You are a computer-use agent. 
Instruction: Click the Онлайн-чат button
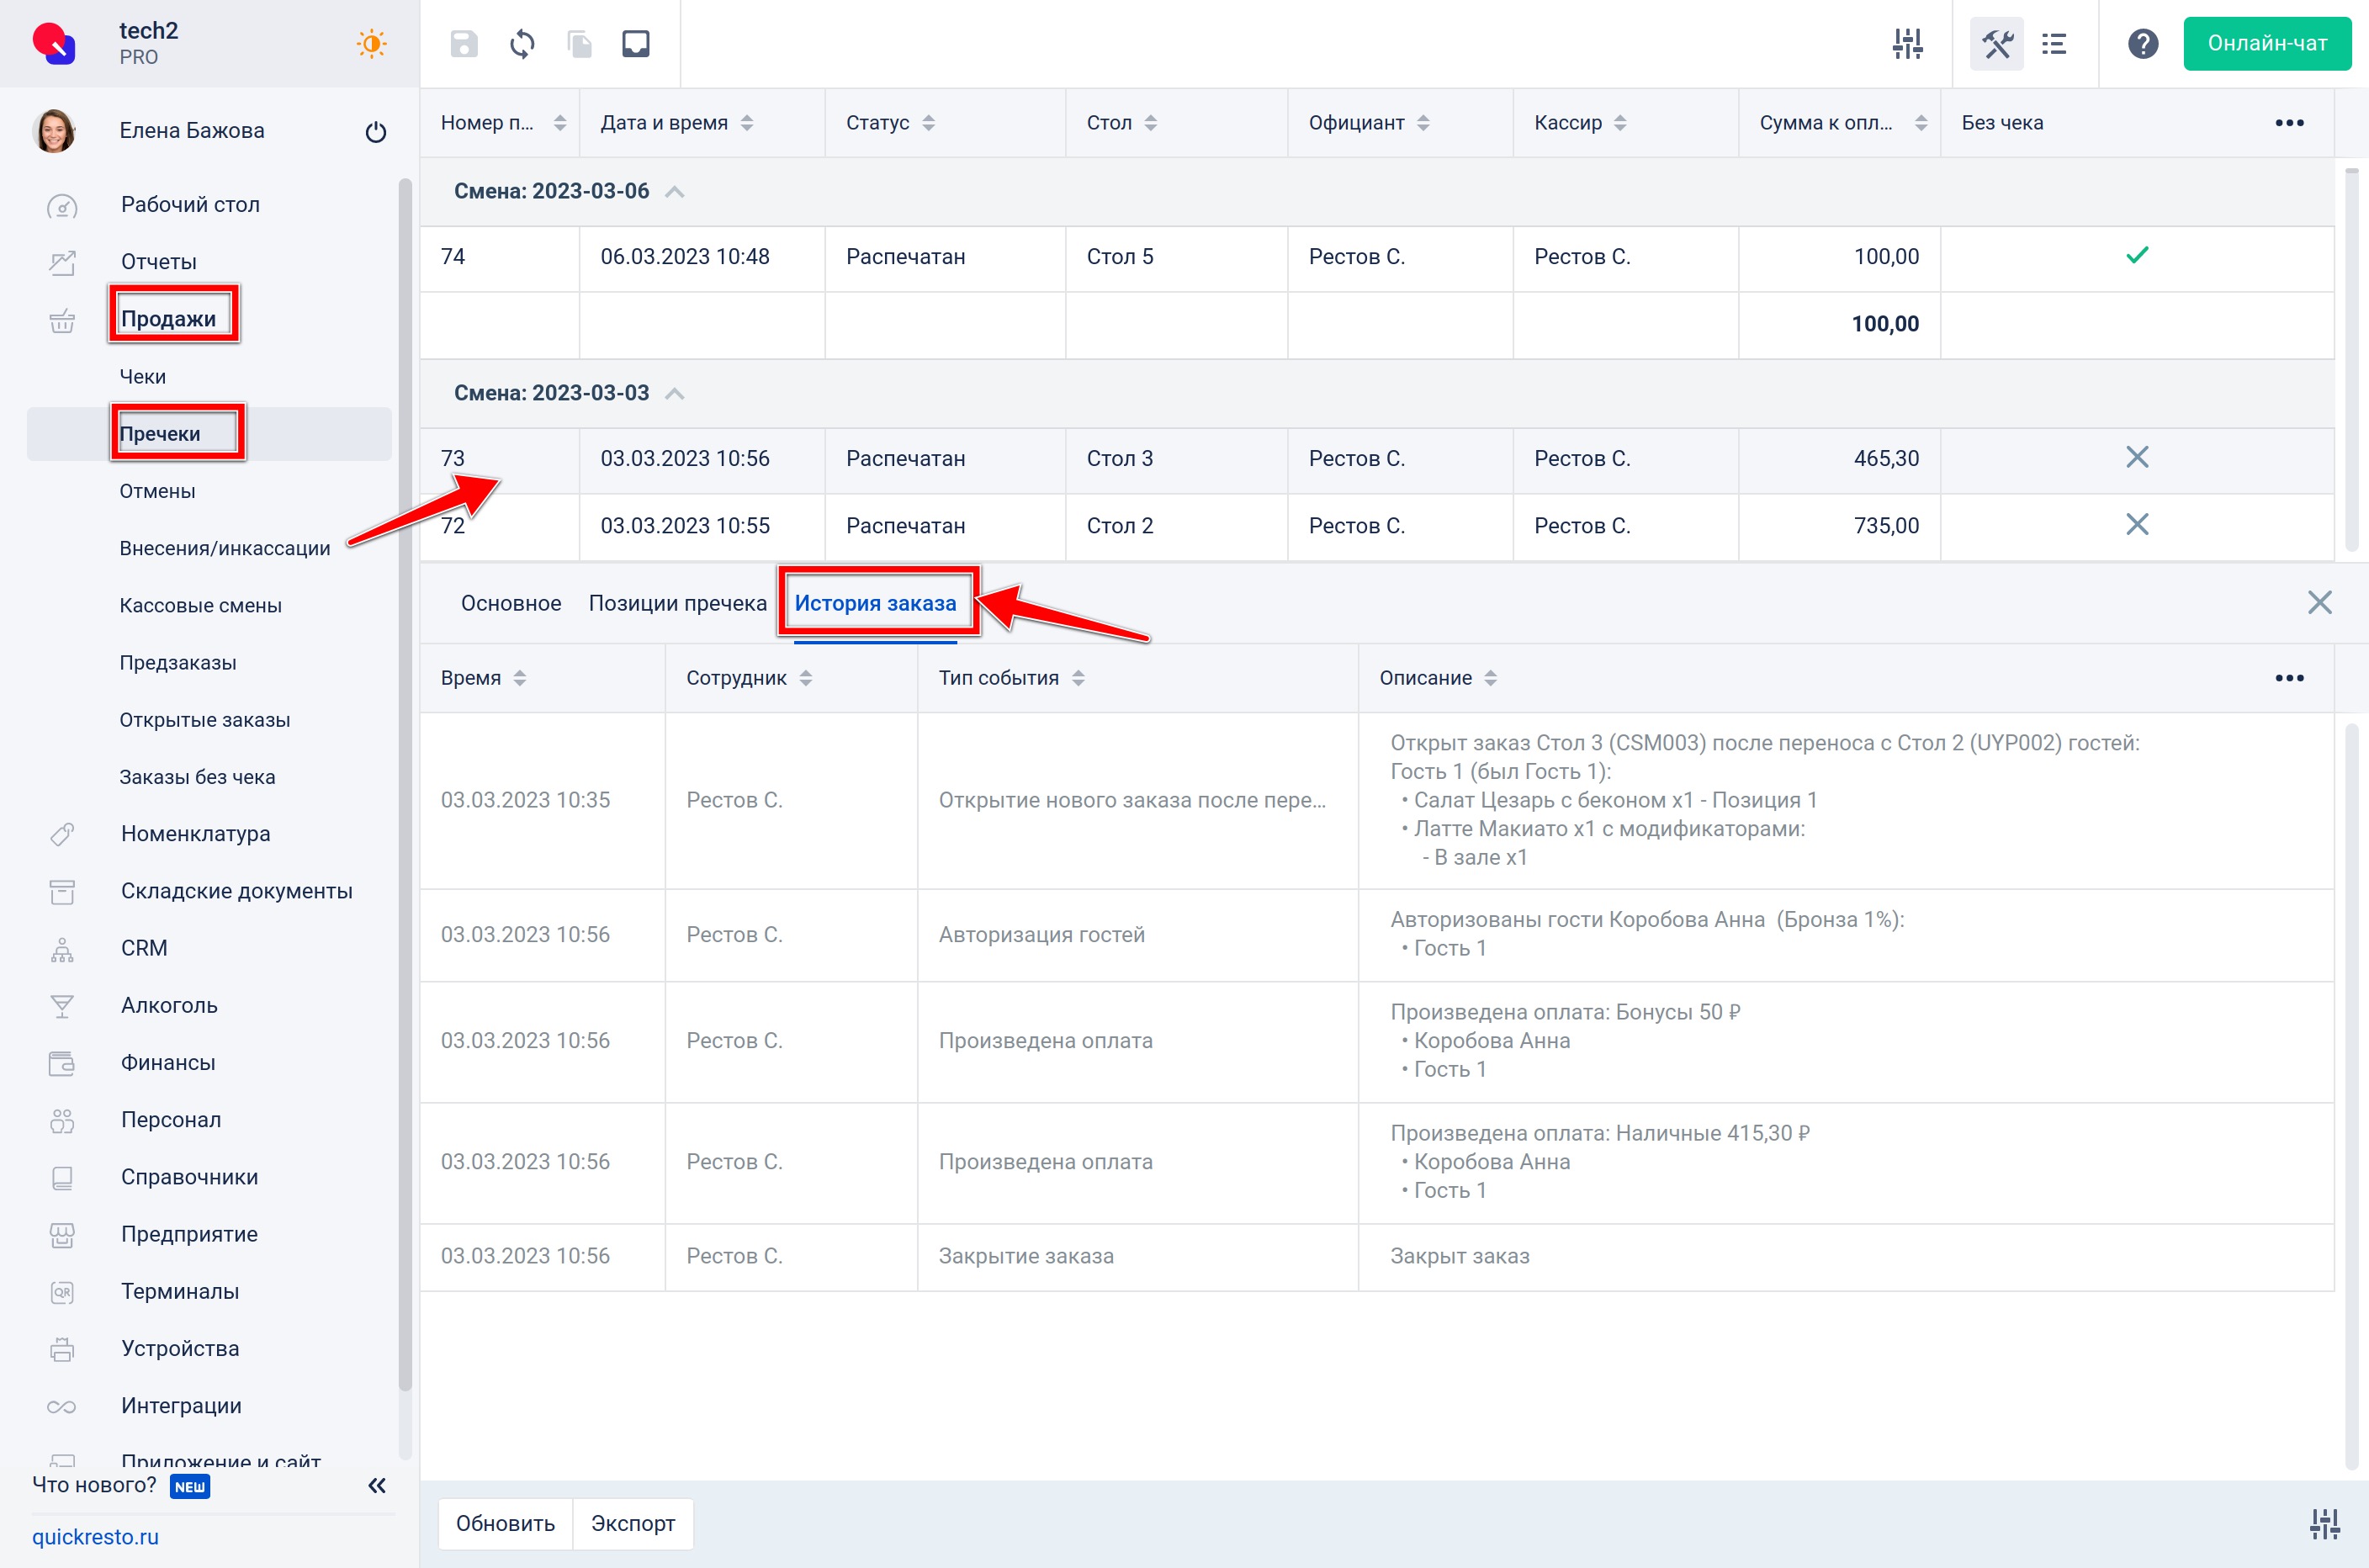coord(2266,44)
